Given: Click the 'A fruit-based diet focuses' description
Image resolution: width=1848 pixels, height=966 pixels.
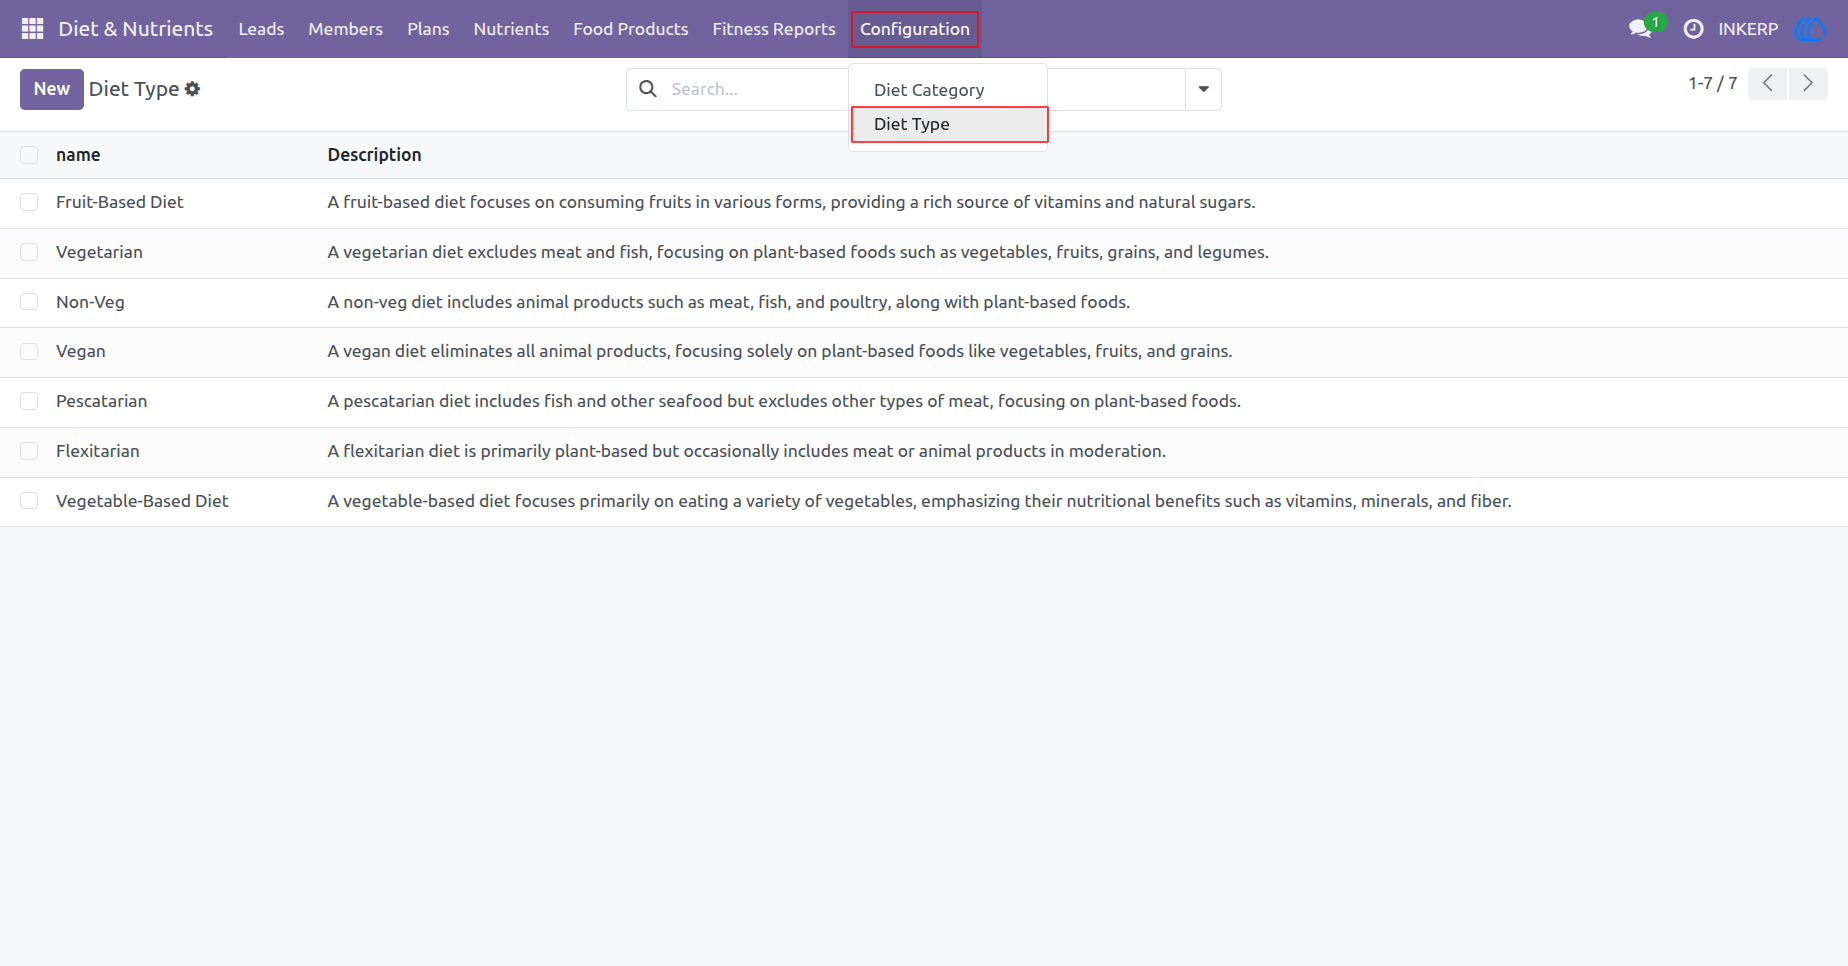Looking at the screenshot, I should pos(791,202).
